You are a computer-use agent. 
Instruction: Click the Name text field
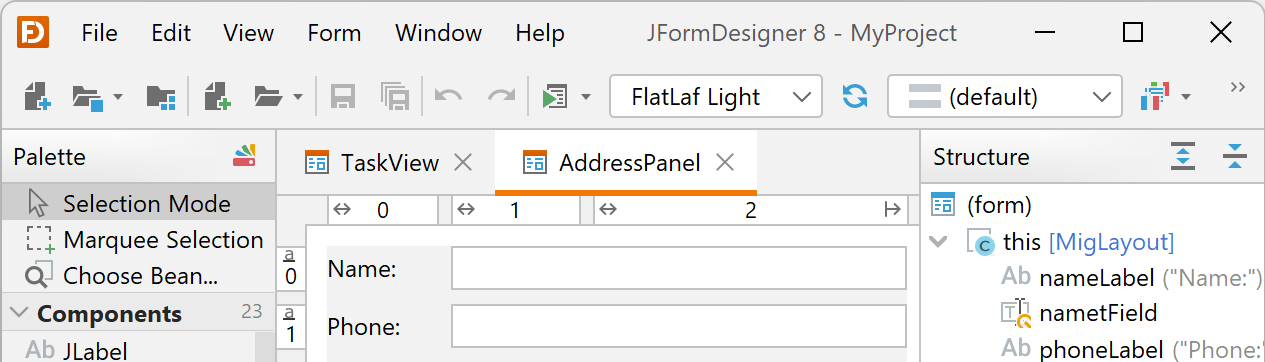(679, 269)
